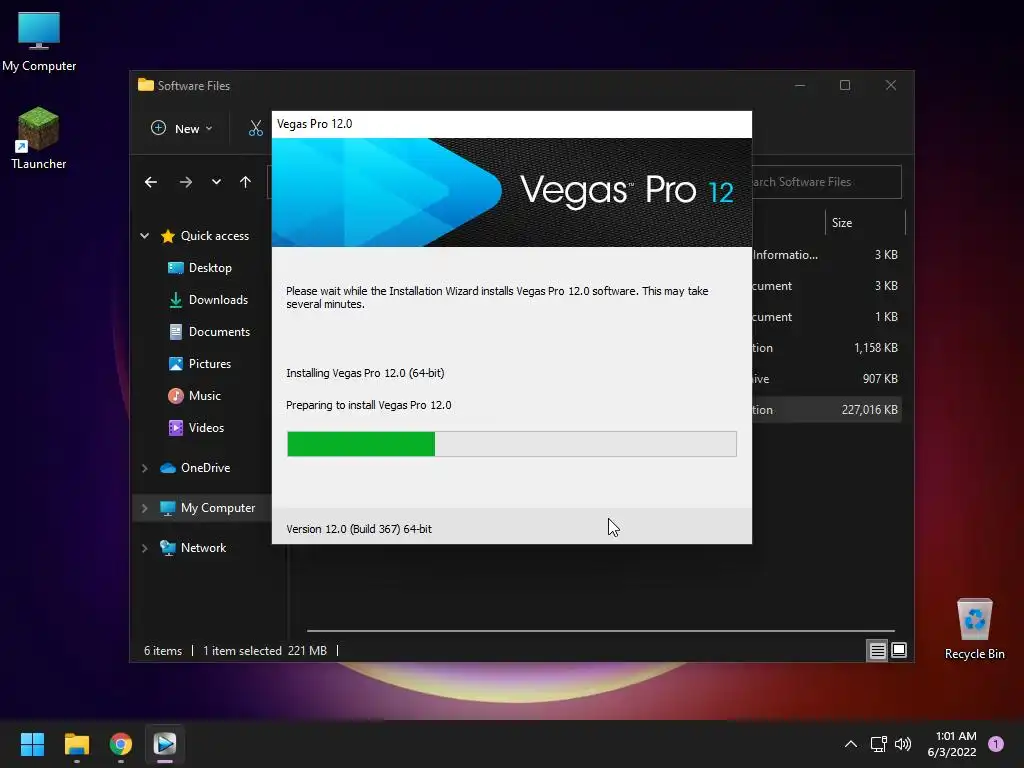Viewport: 1024px width, 768px height.
Task: Minimize the Software Files window
Action: 800,86
